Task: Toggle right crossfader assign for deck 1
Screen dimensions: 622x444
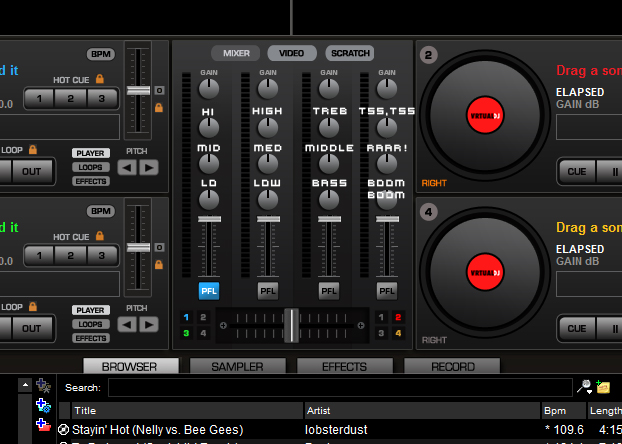Action: (x=381, y=317)
